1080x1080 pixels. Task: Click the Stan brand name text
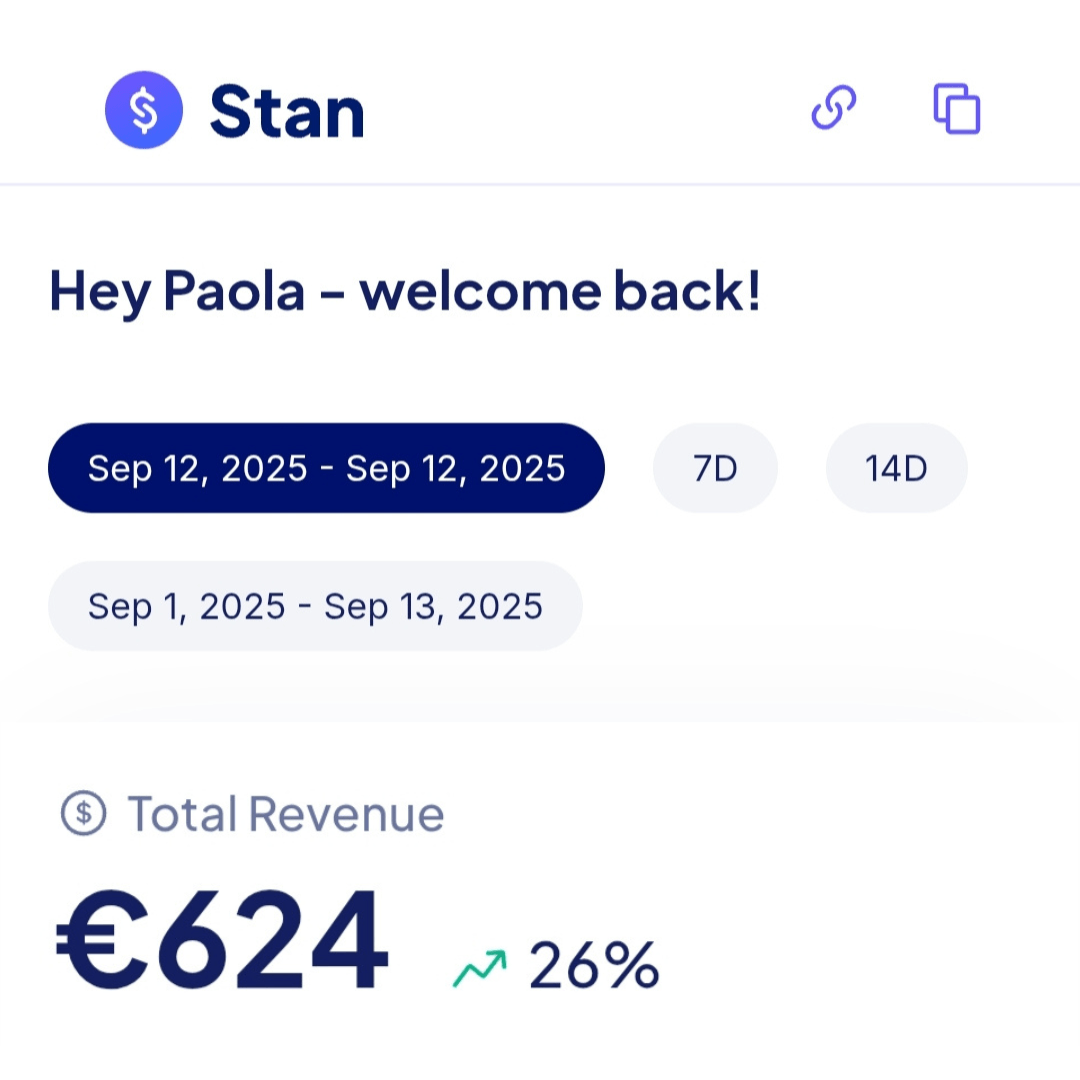point(287,111)
